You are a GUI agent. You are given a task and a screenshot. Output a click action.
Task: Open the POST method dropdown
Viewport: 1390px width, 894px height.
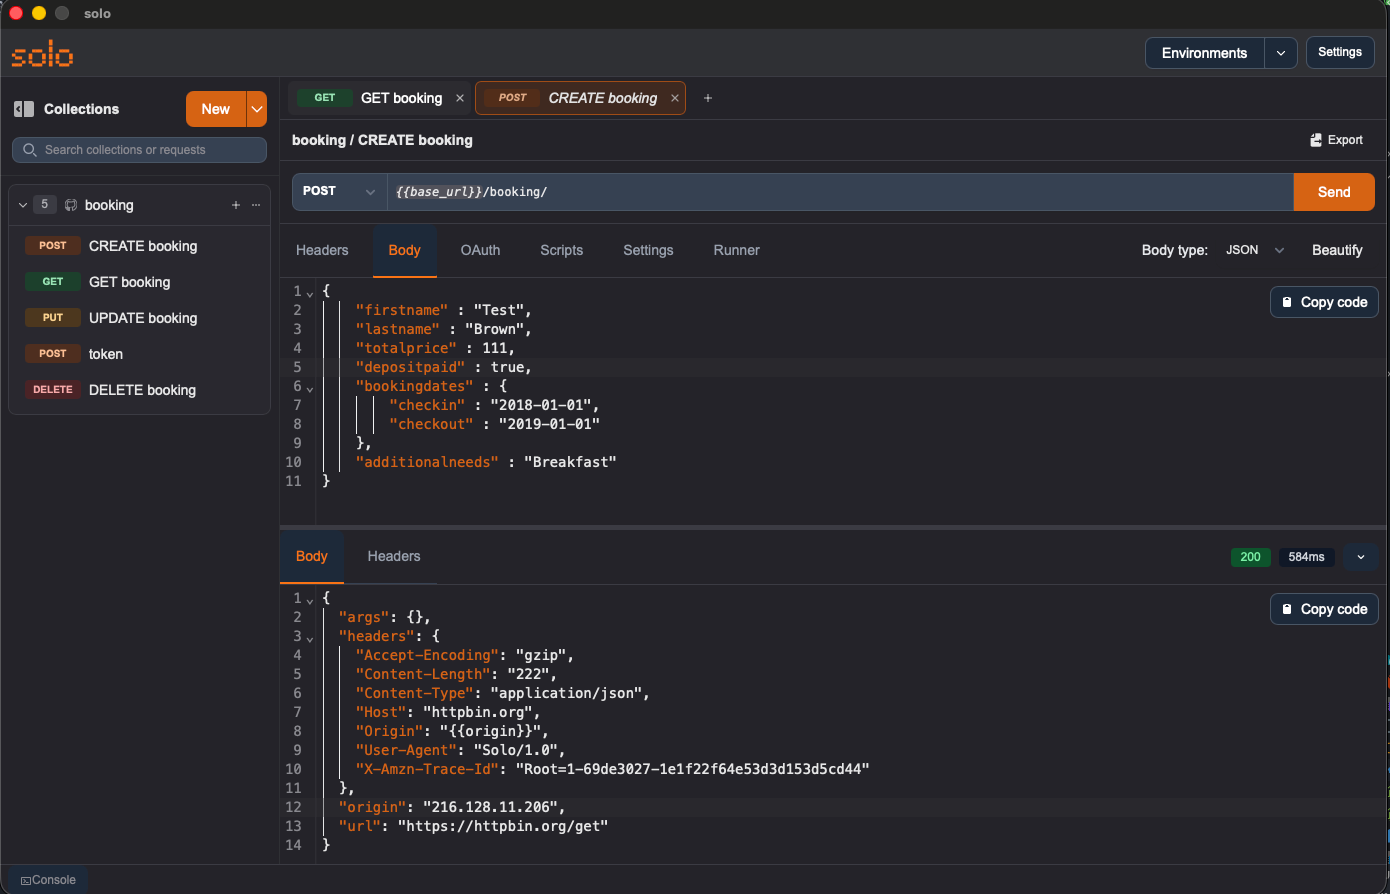coord(339,191)
